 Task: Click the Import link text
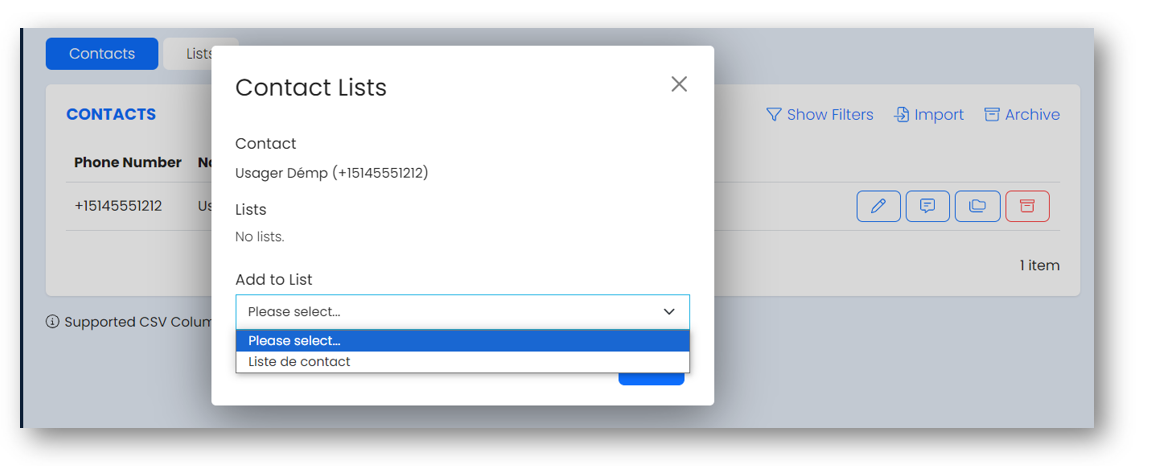pyautogui.click(x=939, y=115)
